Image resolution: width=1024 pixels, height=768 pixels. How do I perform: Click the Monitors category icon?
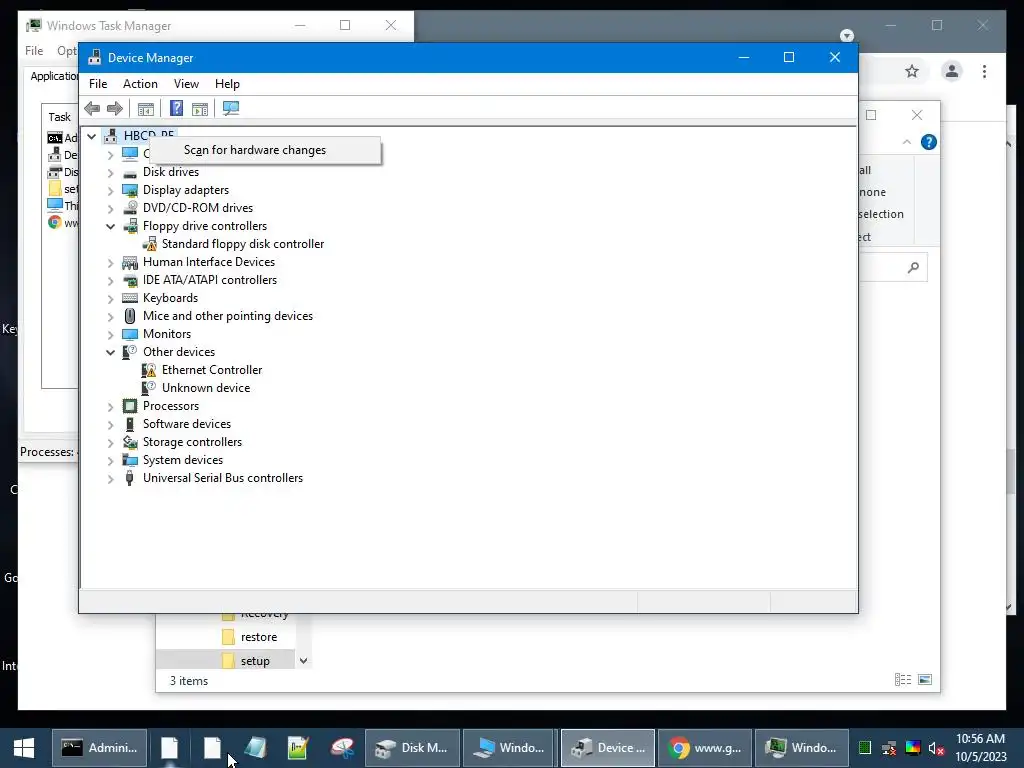(130, 334)
